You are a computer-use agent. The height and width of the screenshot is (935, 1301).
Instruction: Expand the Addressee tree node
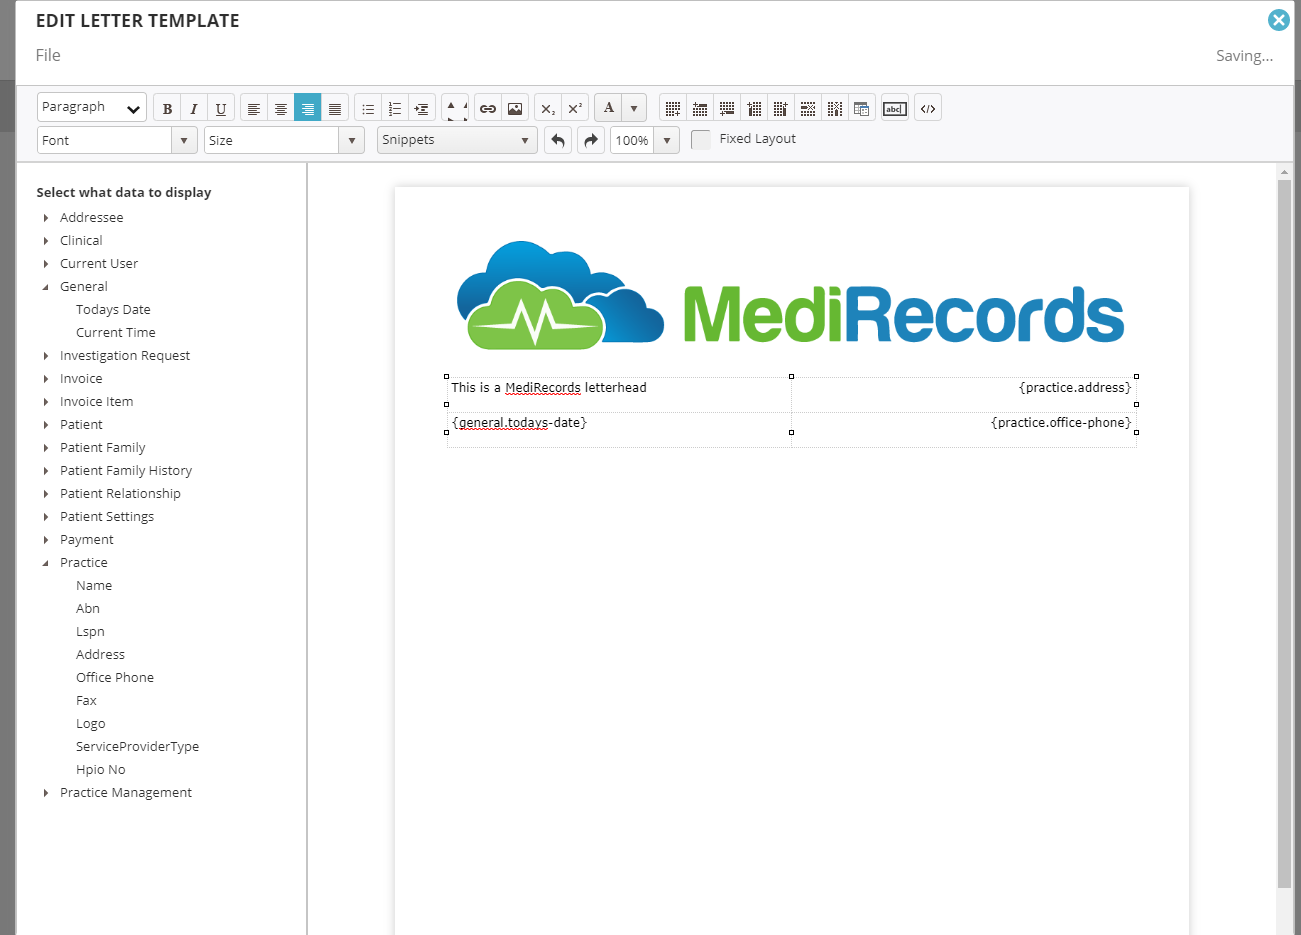[46, 218]
